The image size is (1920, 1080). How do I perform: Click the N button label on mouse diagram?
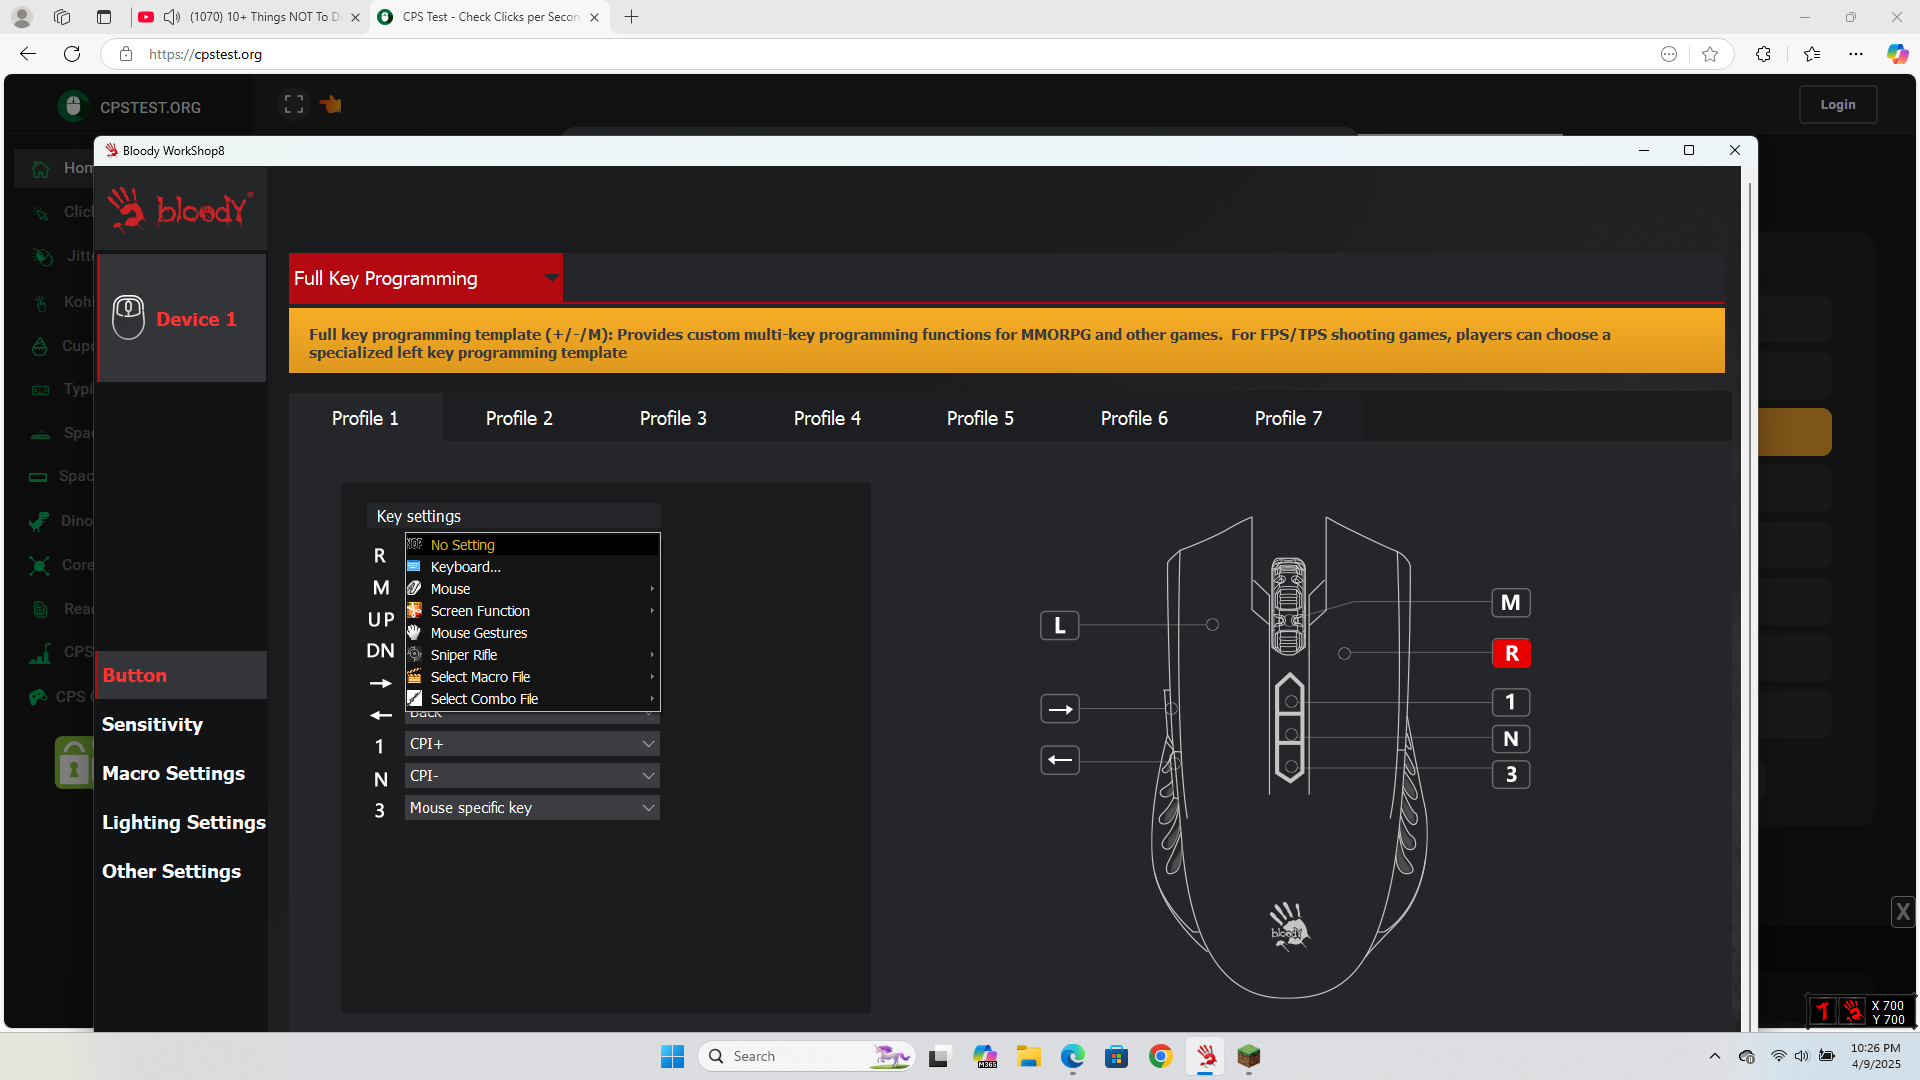point(1511,739)
